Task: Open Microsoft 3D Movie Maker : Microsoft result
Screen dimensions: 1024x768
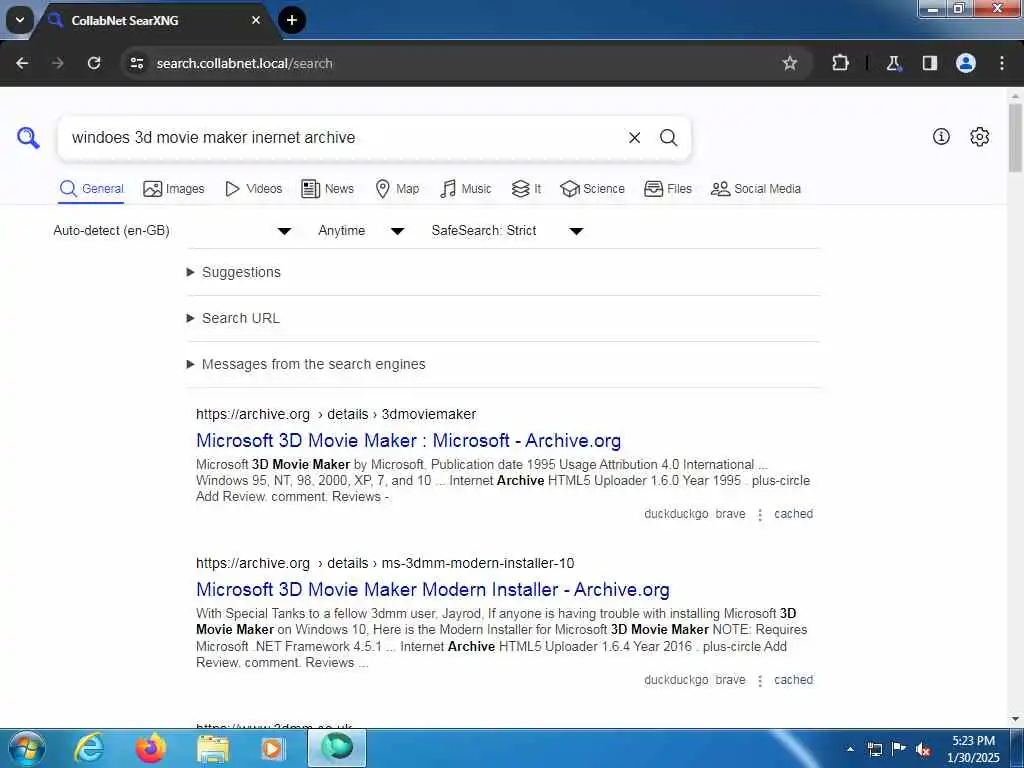Action: tap(408, 440)
